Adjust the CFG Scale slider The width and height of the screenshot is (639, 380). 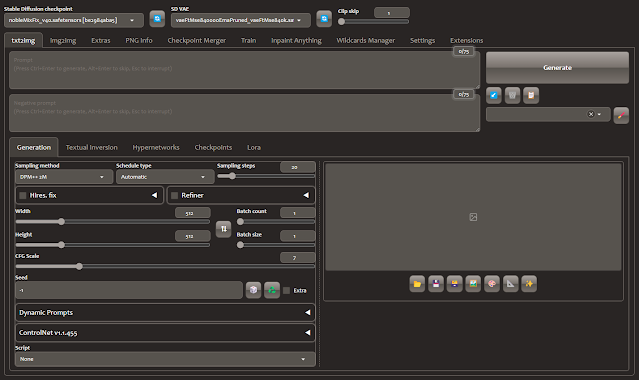point(165,266)
